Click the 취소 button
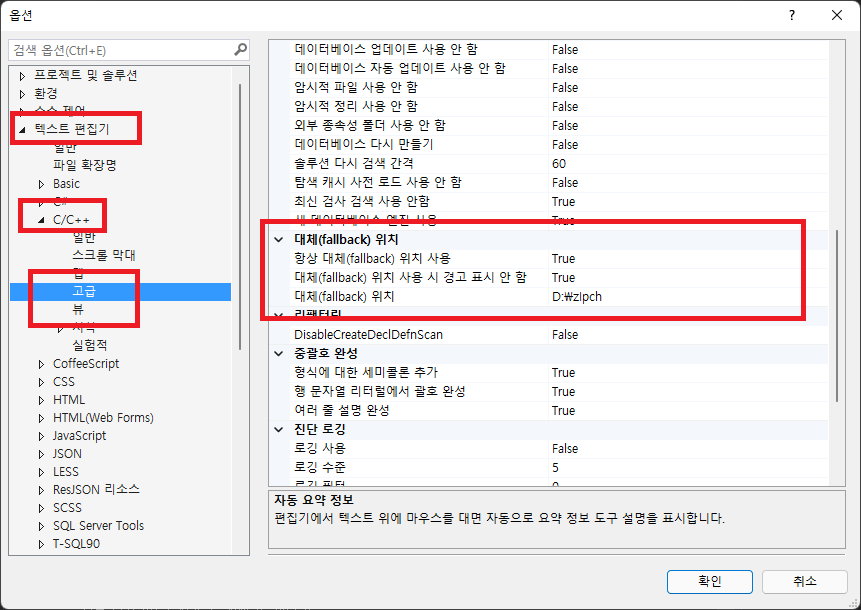 804,581
